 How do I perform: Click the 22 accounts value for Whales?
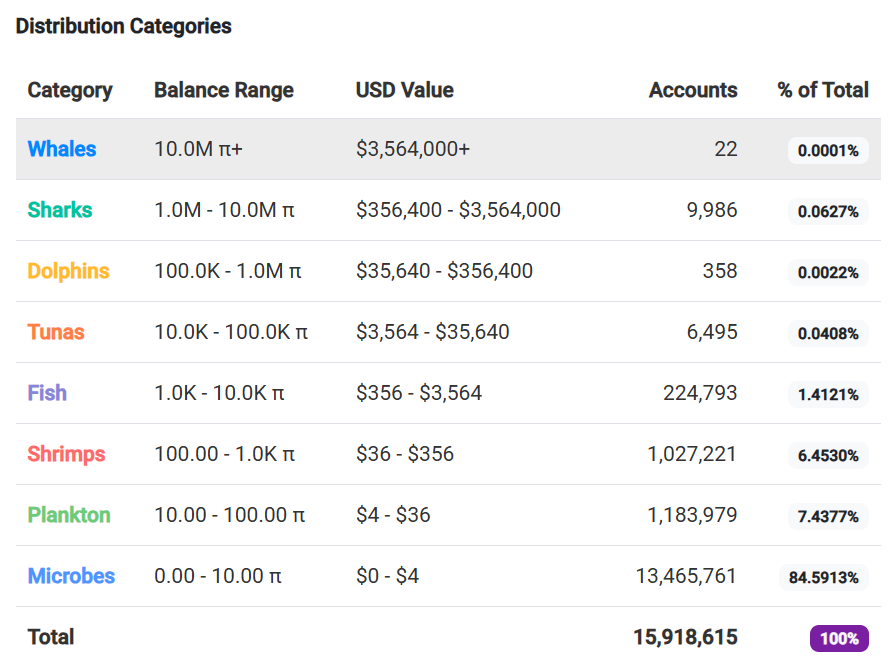tap(726, 149)
